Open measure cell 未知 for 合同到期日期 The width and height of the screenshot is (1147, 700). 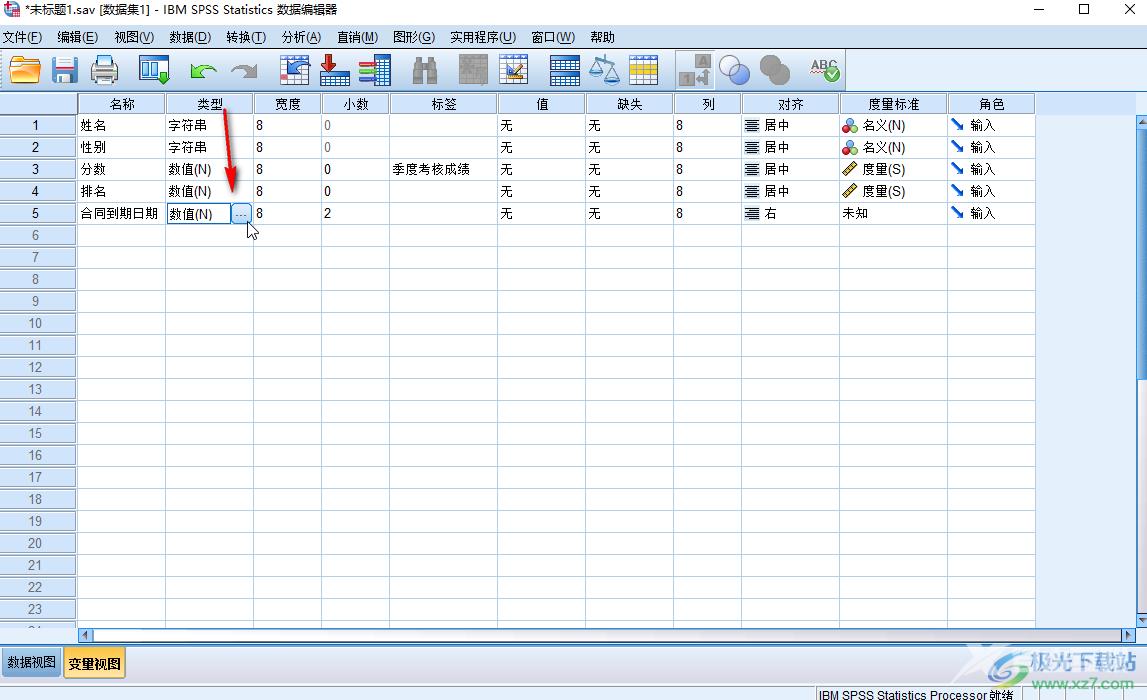[x=894, y=213]
